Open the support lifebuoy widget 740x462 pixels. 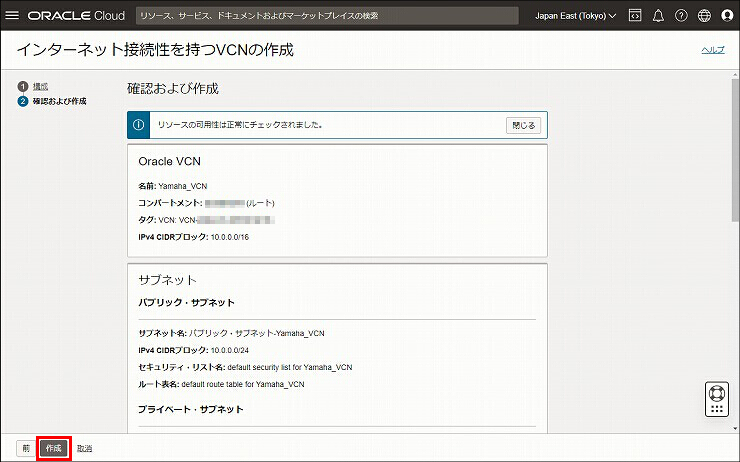tap(717, 399)
